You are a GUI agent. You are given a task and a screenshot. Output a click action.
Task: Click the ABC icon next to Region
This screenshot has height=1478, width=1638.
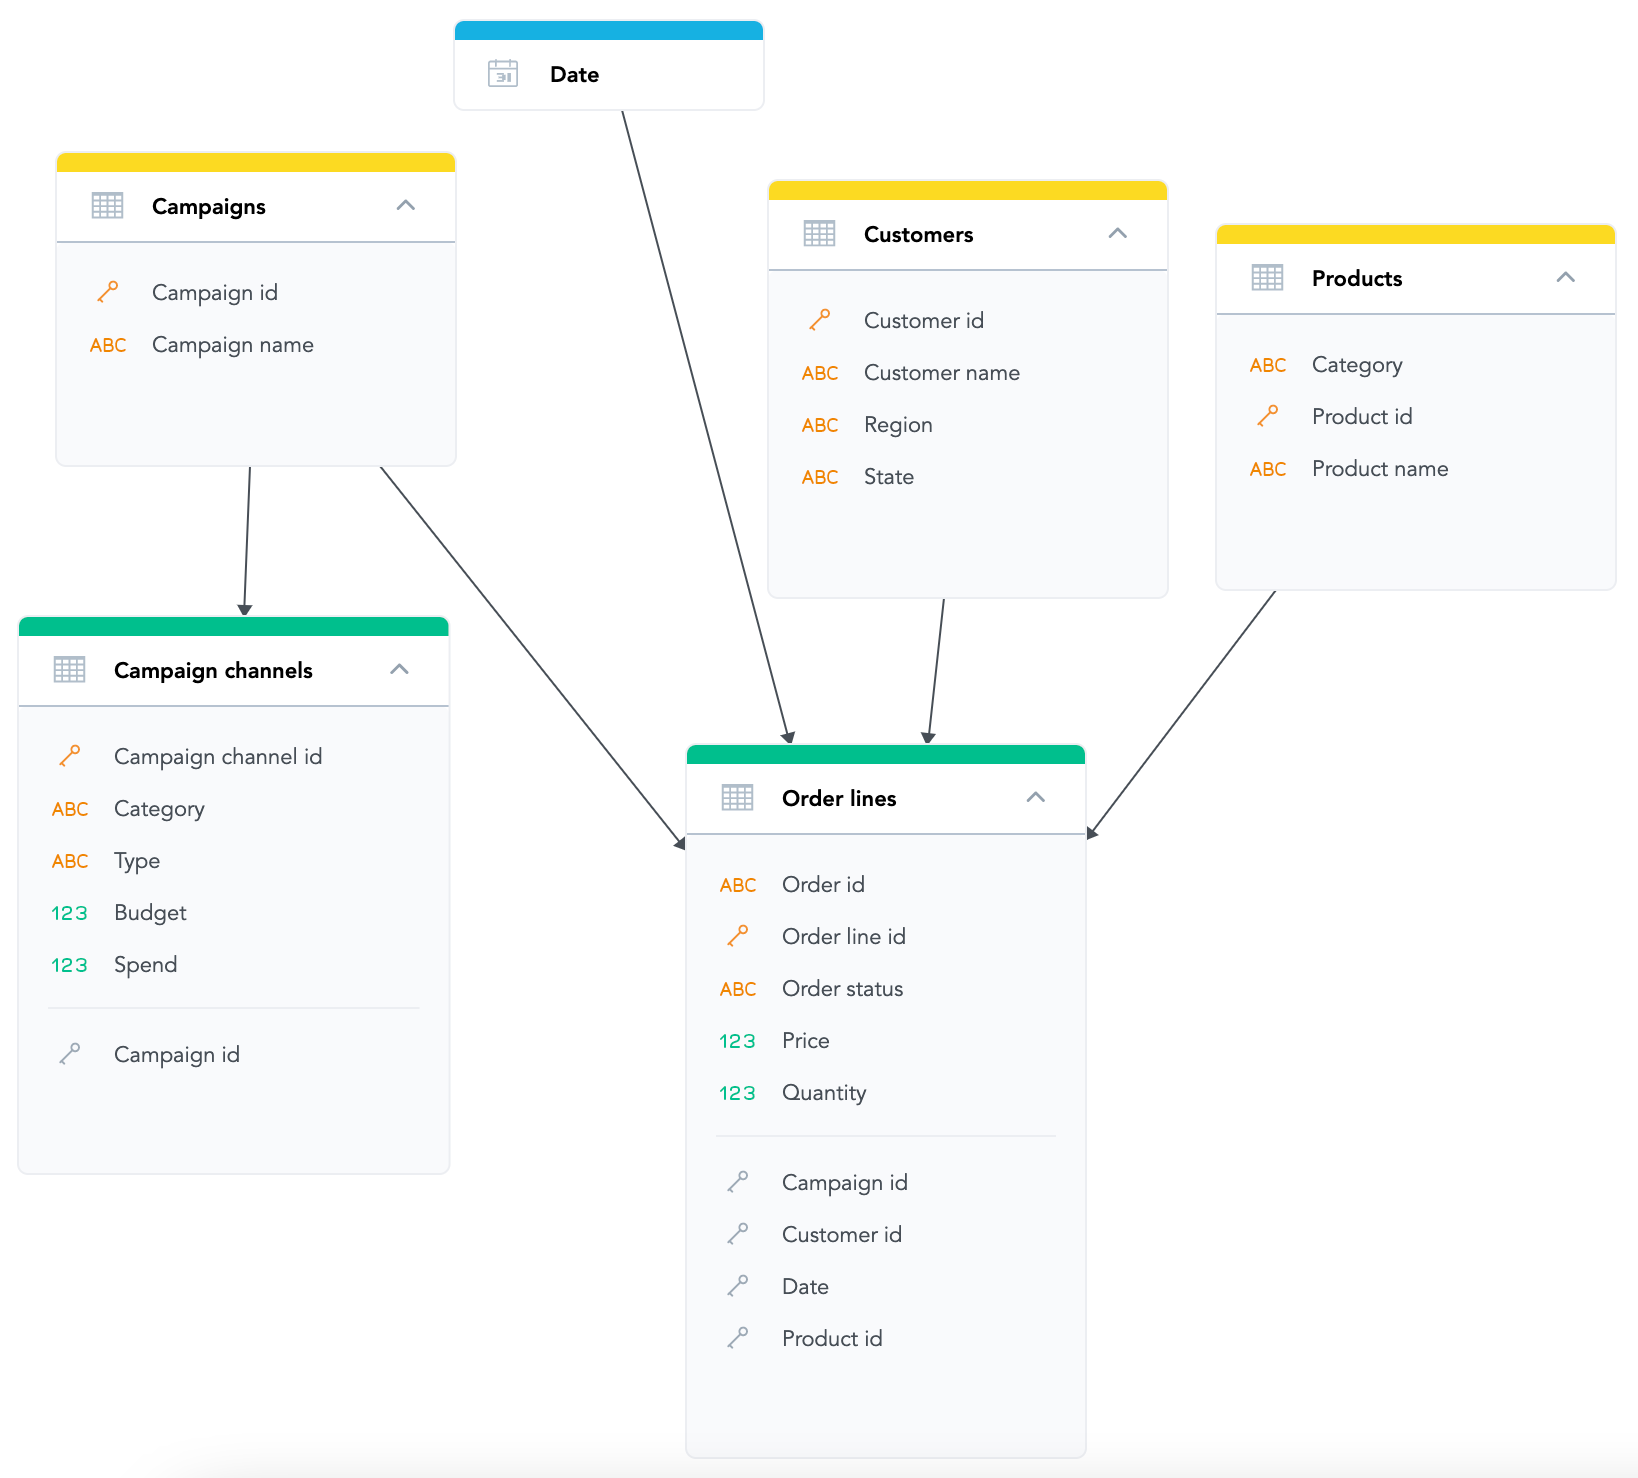[819, 425]
